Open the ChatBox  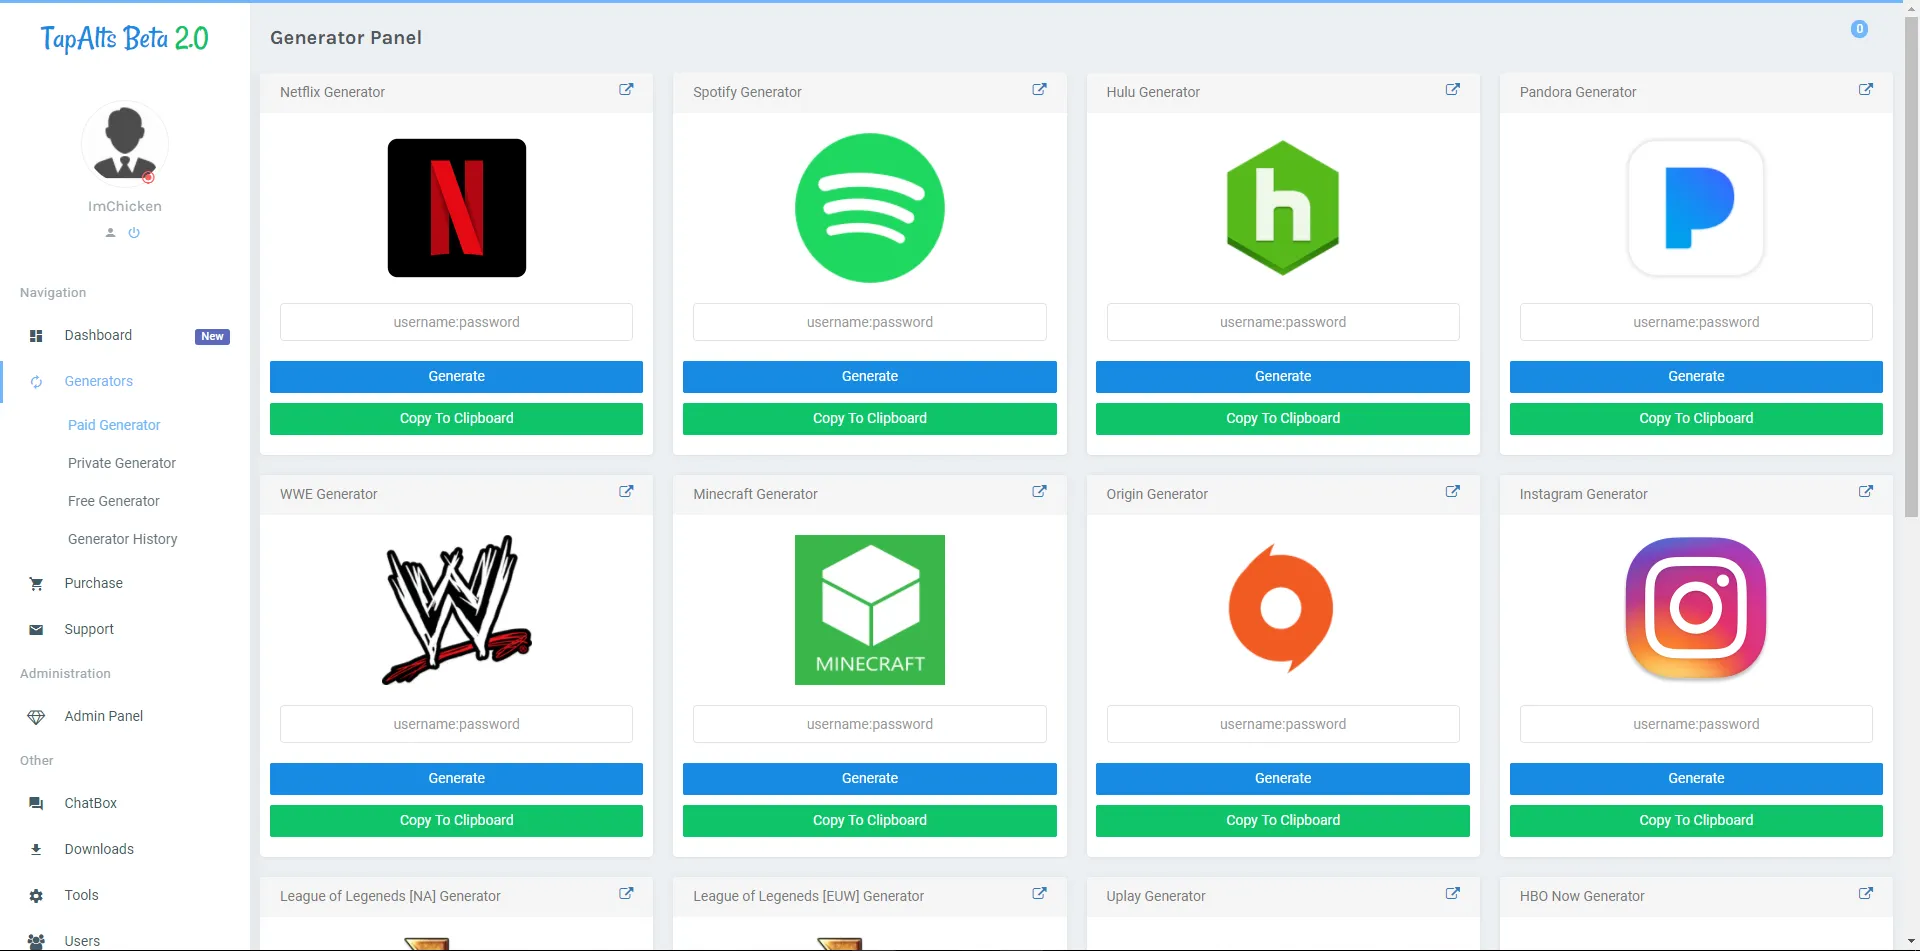click(x=91, y=803)
